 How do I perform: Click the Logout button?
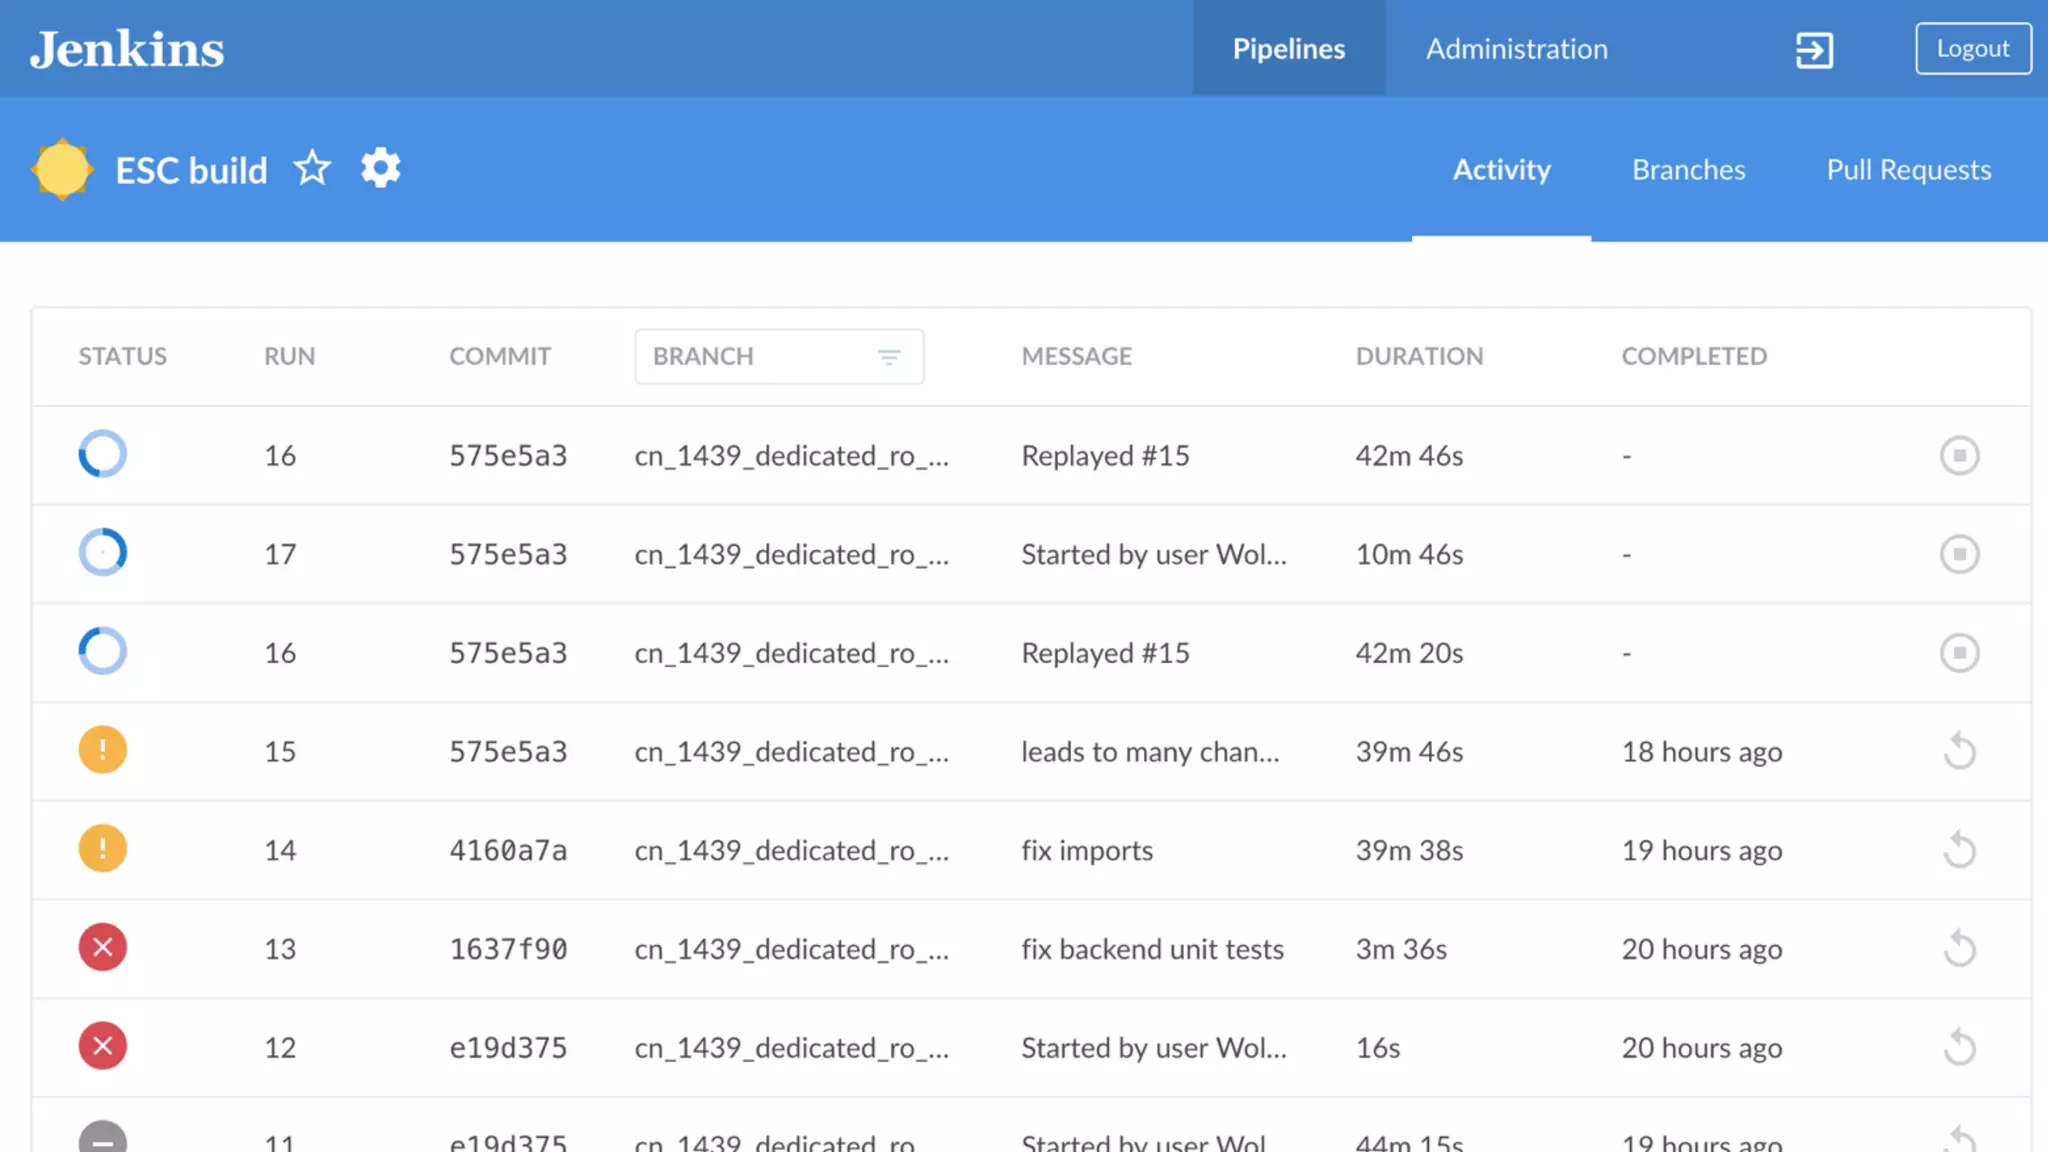point(1972,49)
